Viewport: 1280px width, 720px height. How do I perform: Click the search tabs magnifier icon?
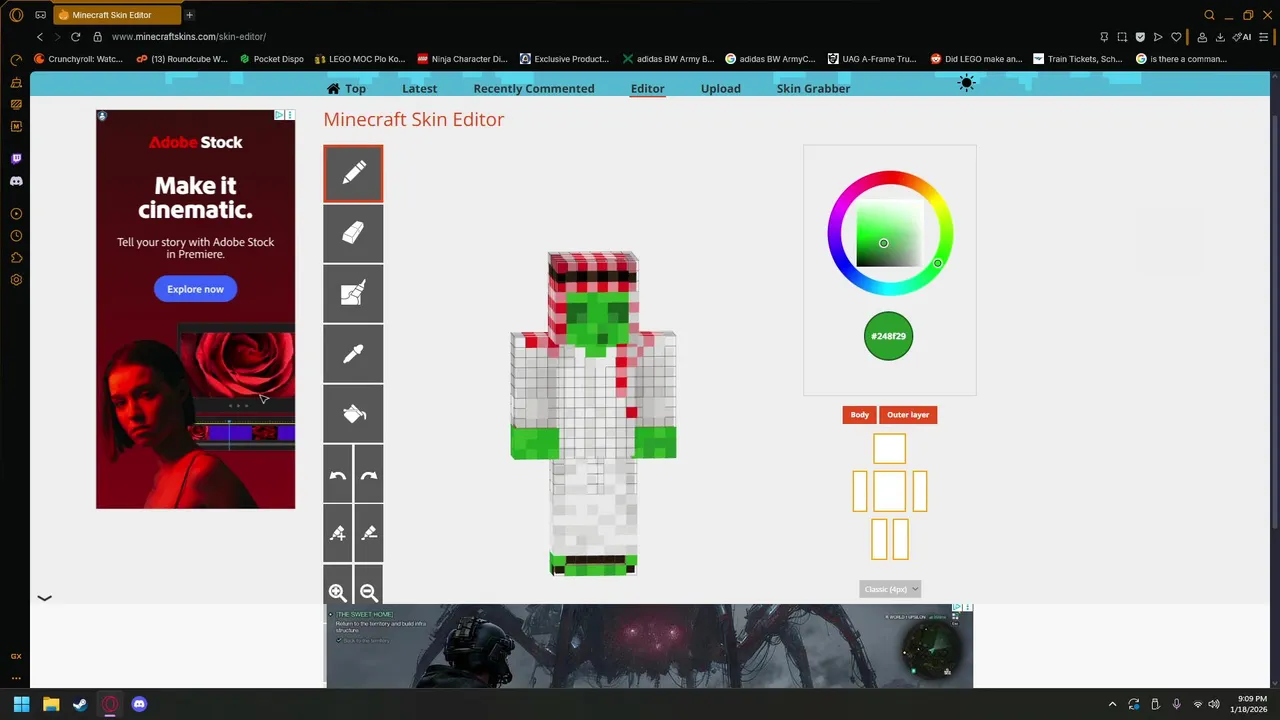coord(1209,15)
